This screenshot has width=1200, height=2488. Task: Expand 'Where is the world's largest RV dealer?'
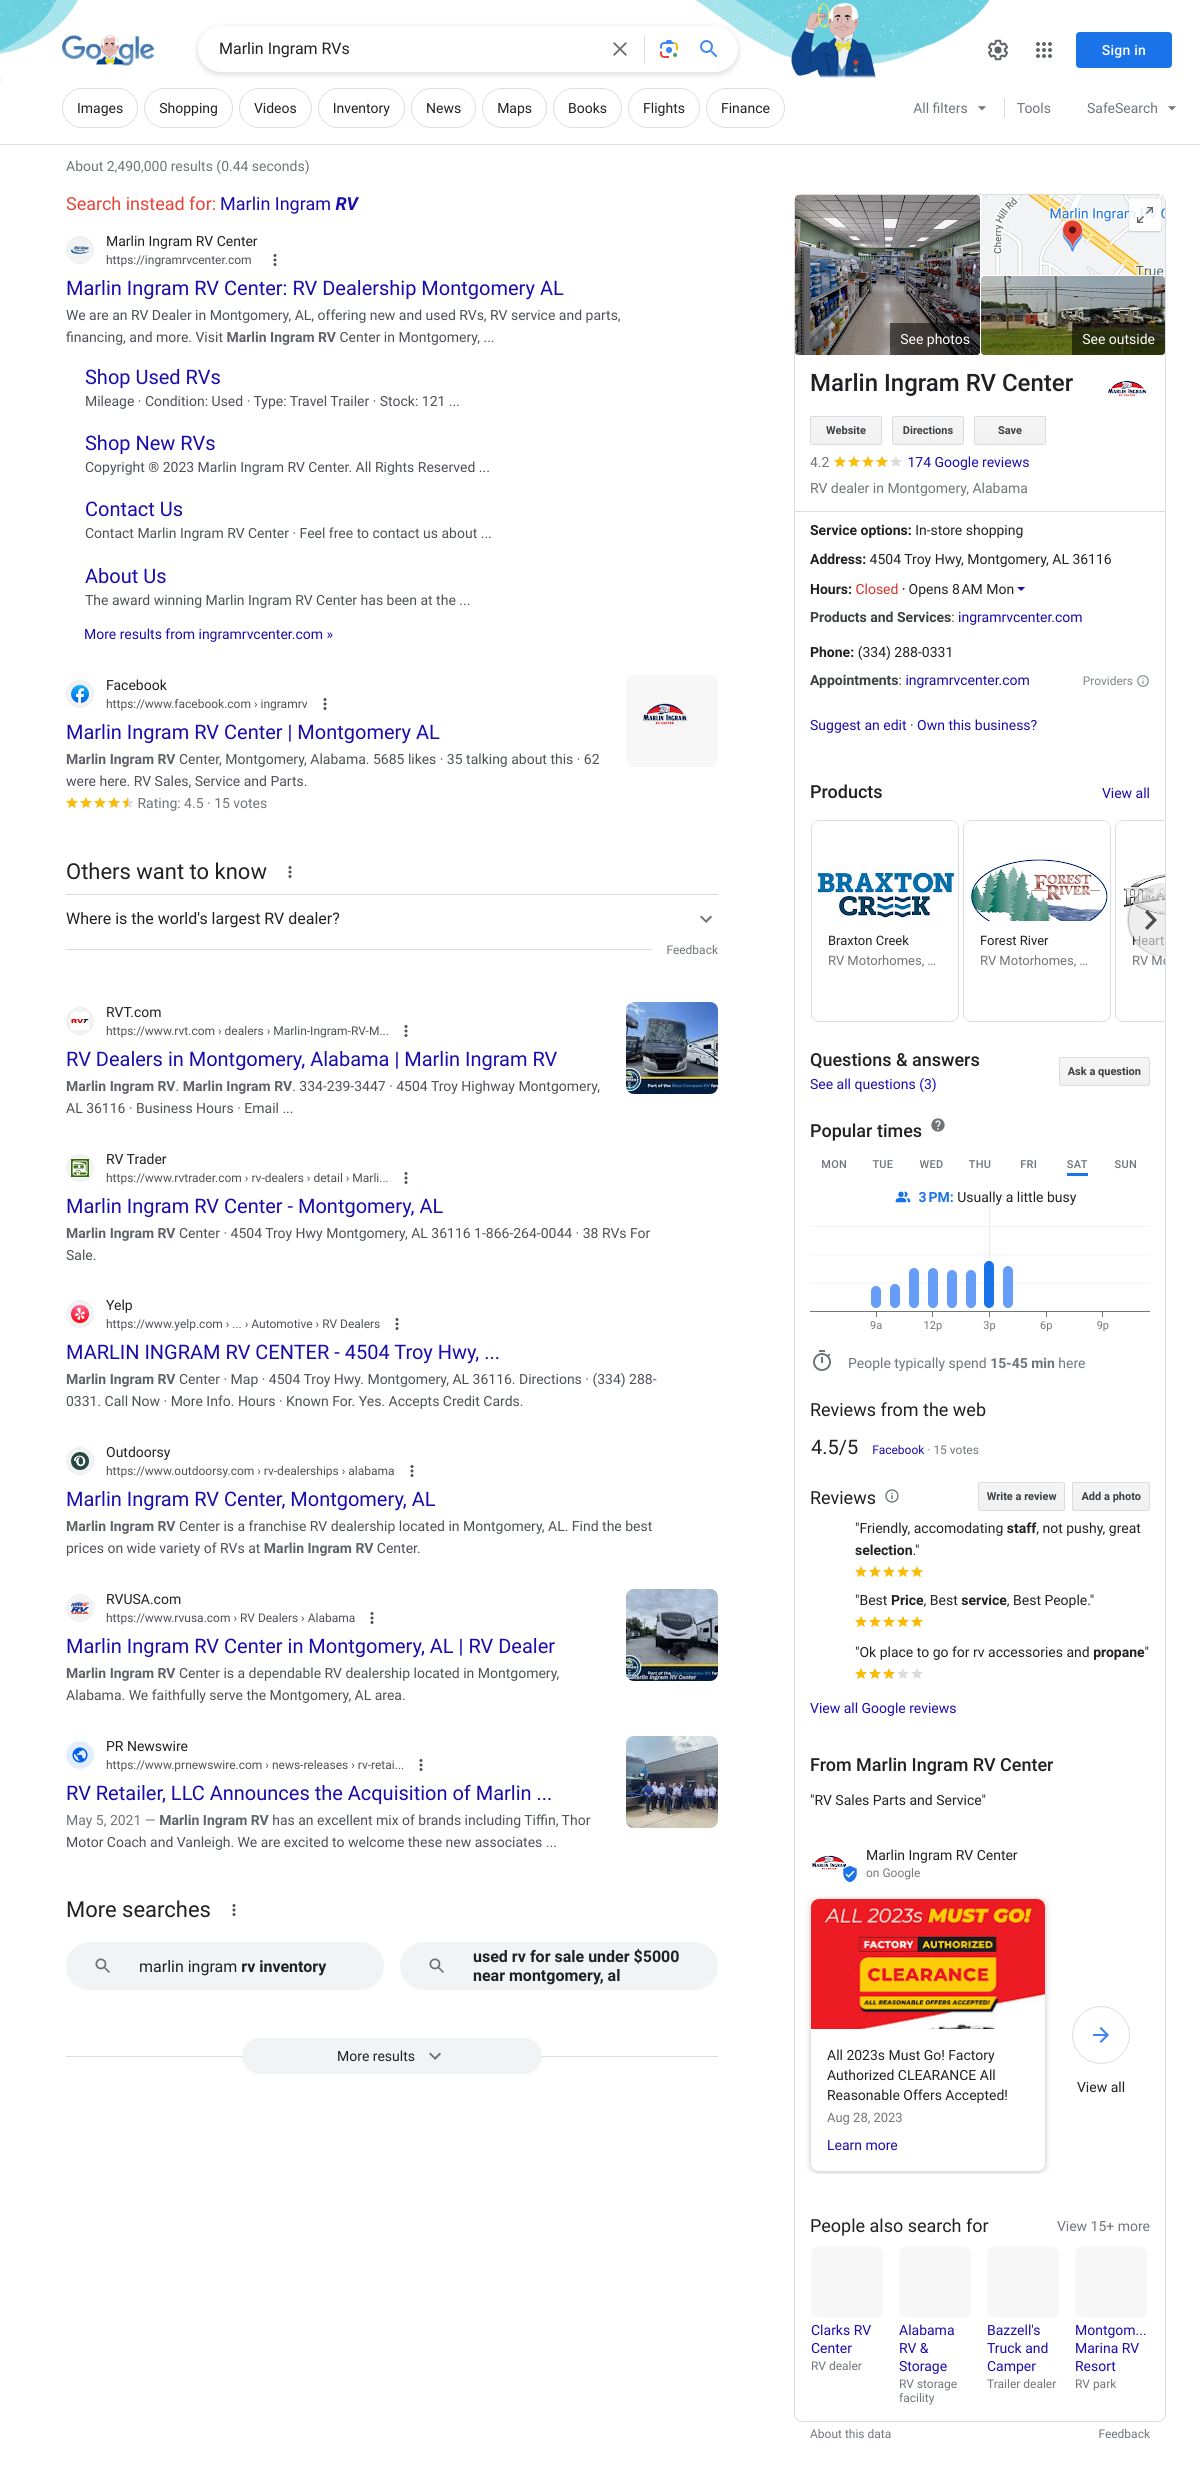point(706,919)
